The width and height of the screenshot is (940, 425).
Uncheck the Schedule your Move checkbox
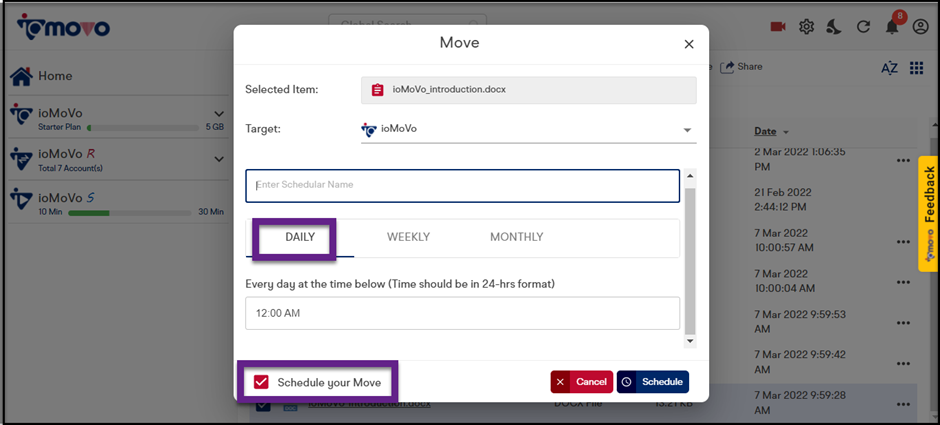pos(261,382)
